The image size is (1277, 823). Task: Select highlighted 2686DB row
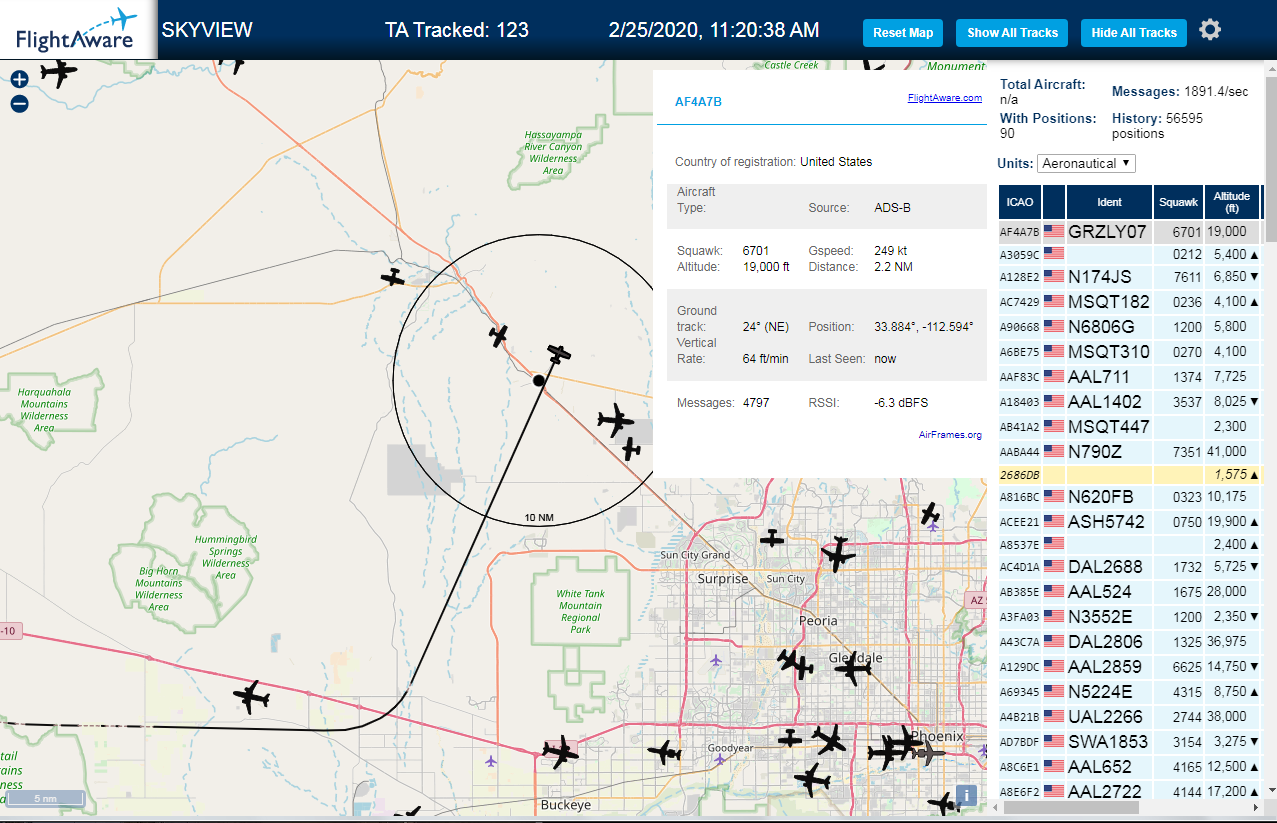pyautogui.click(x=1130, y=473)
